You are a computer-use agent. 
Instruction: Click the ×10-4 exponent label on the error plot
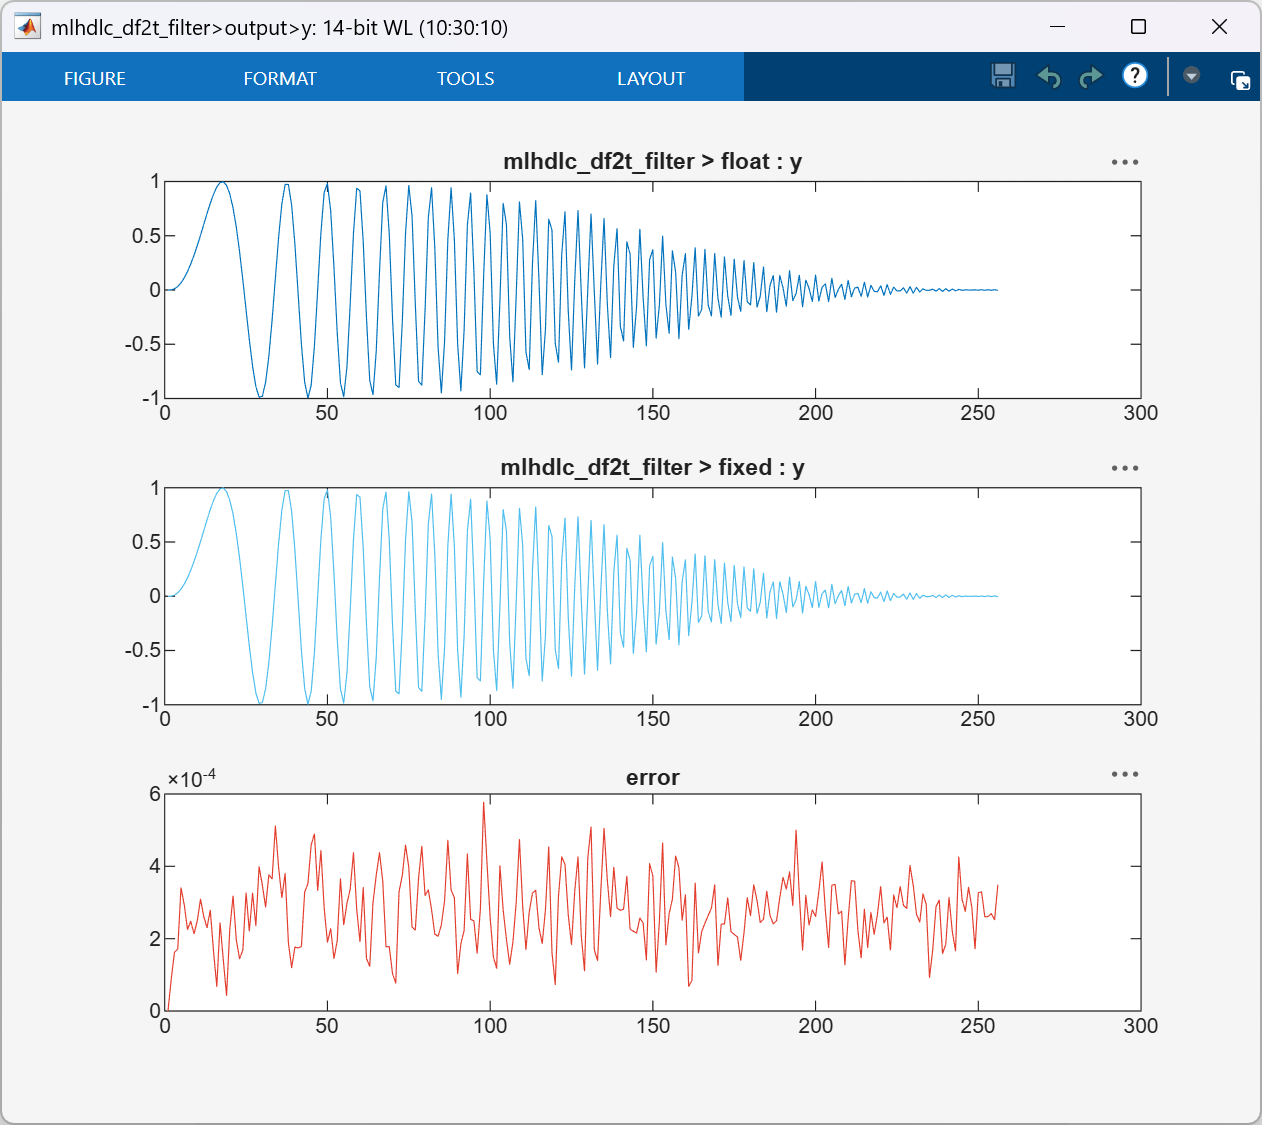[192, 778]
